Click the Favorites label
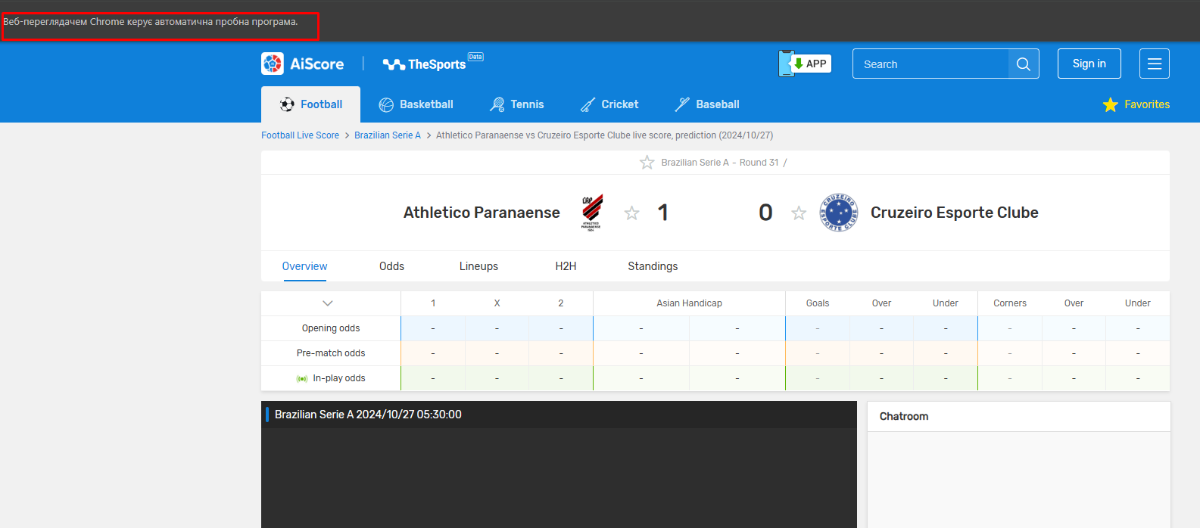Viewport: 1200px width, 528px height. (x=1147, y=104)
